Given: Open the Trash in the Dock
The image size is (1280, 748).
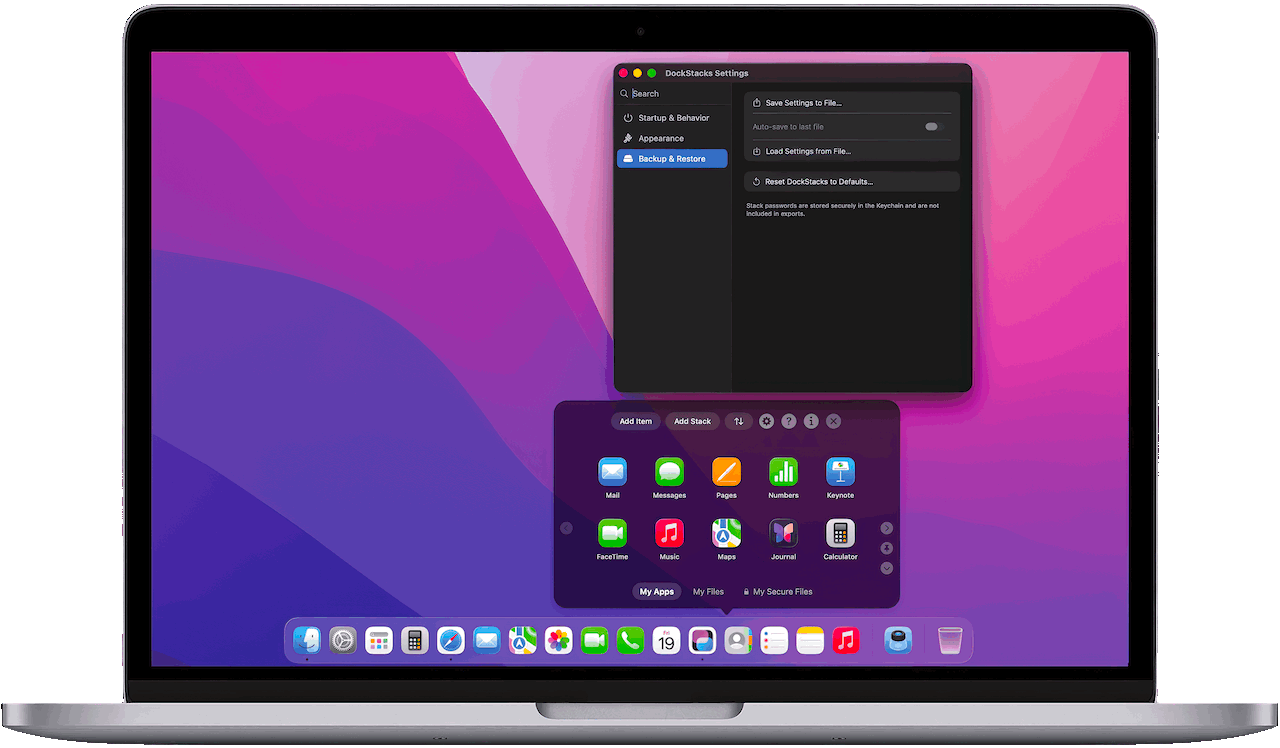Looking at the screenshot, I should coord(950,640).
